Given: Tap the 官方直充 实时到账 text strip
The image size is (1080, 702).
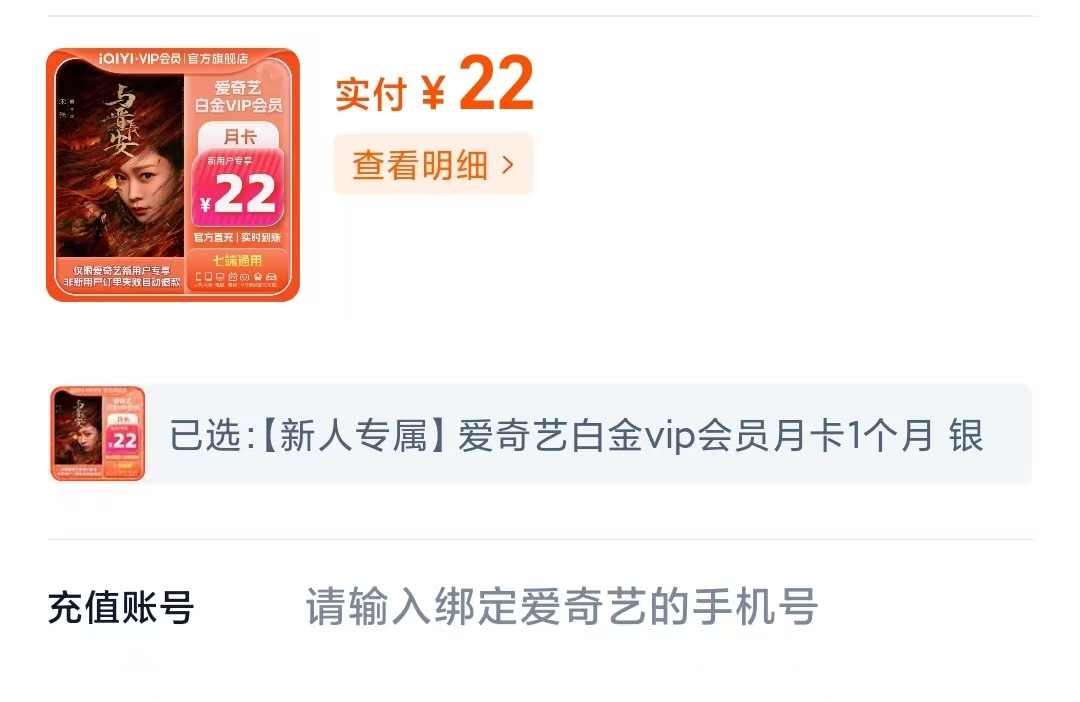Looking at the screenshot, I should [x=237, y=237].
